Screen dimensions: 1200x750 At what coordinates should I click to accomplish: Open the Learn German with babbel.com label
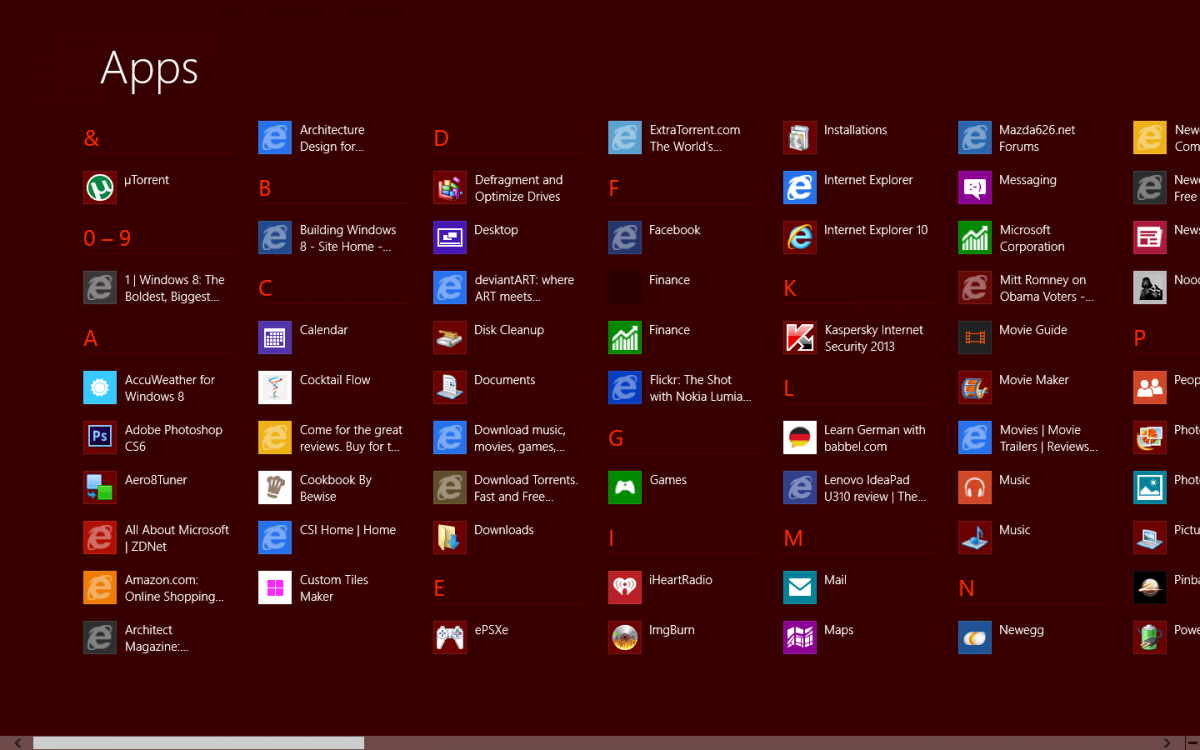[874, 438]
